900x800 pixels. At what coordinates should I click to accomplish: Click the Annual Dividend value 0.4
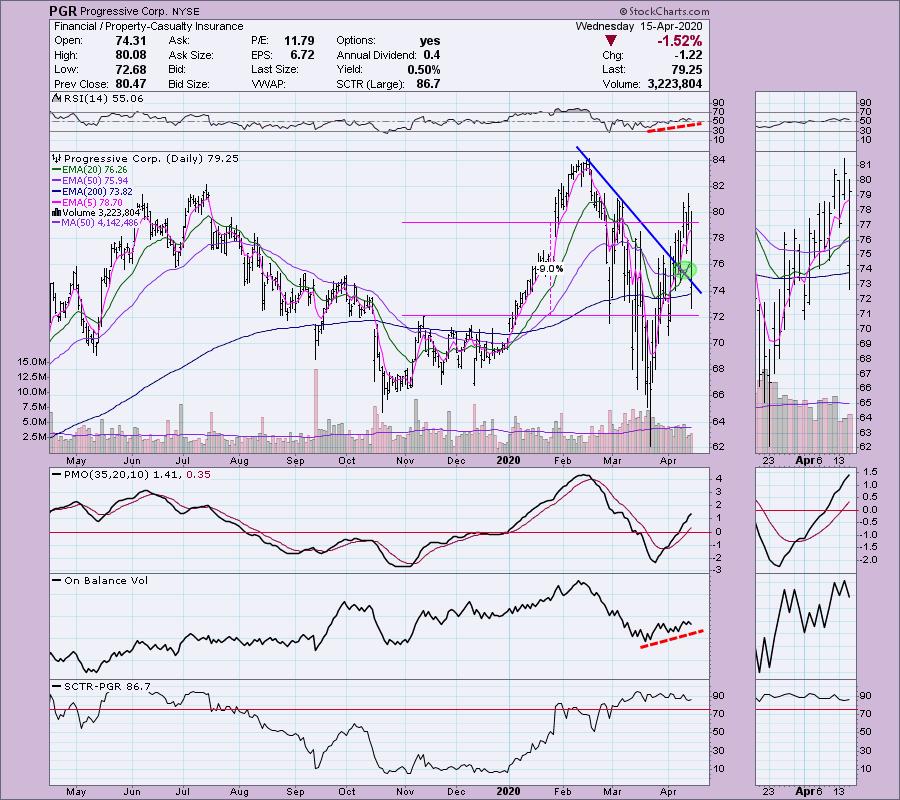click(432, 55)
